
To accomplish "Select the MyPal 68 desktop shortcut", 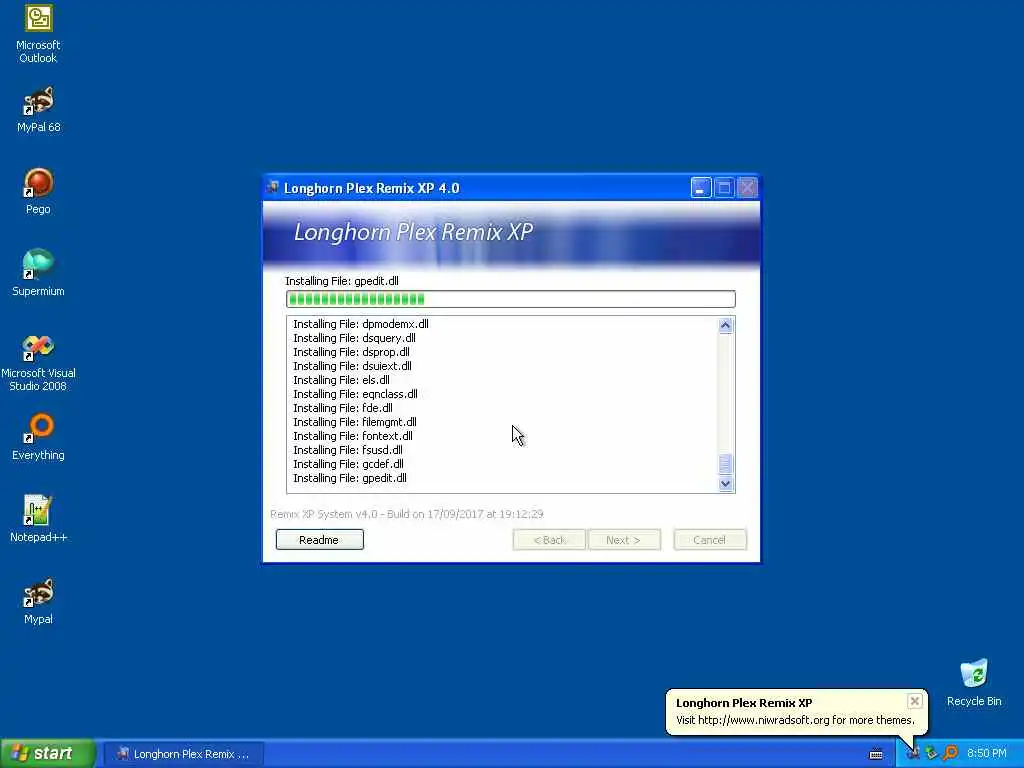I will (x=38, y=109).
